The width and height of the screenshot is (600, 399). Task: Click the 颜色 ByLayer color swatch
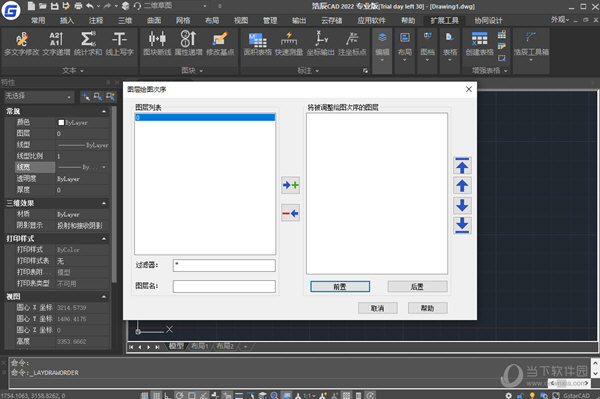pos(61,122)
